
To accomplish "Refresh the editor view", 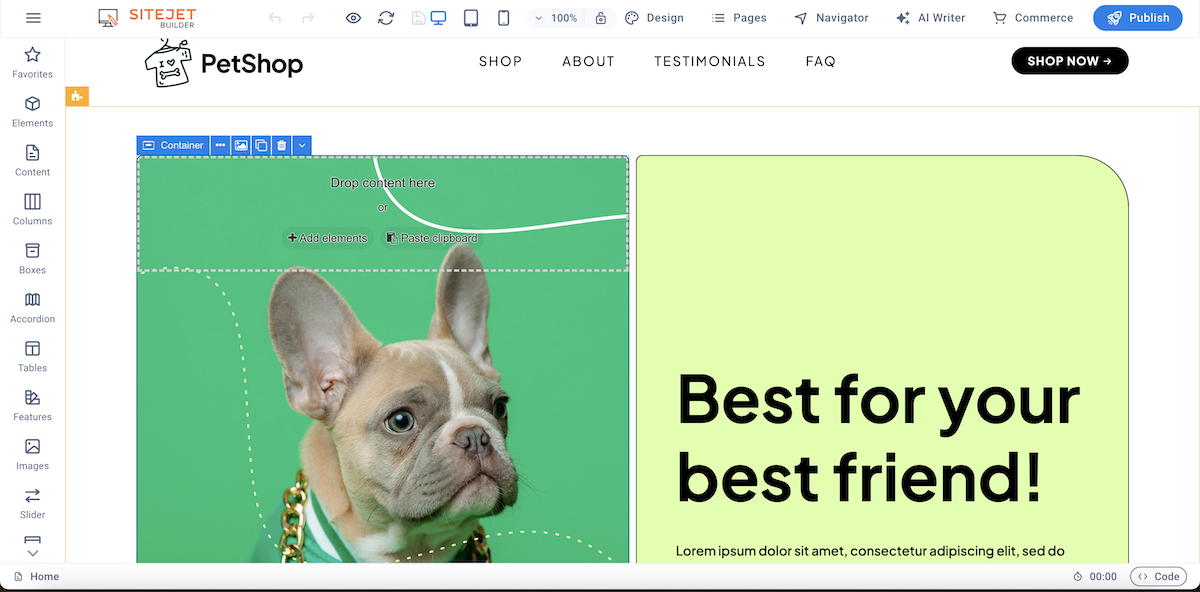I will [x=386, y=18].
